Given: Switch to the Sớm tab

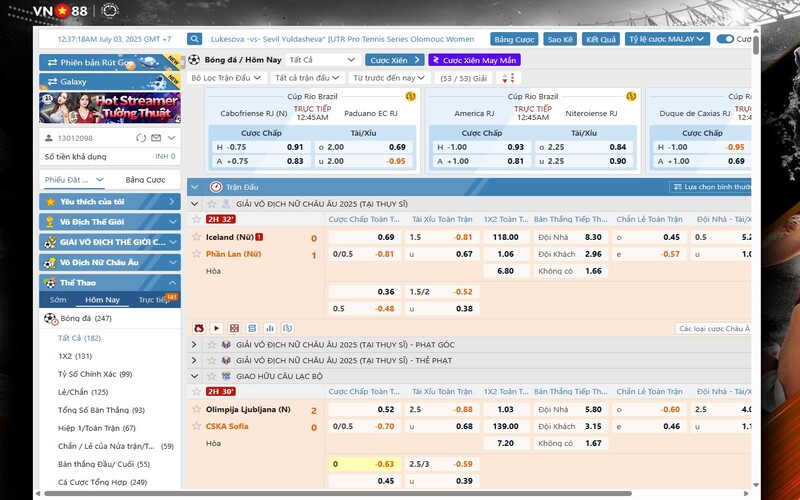Looking at the screenshot, I should coord(58,299).
